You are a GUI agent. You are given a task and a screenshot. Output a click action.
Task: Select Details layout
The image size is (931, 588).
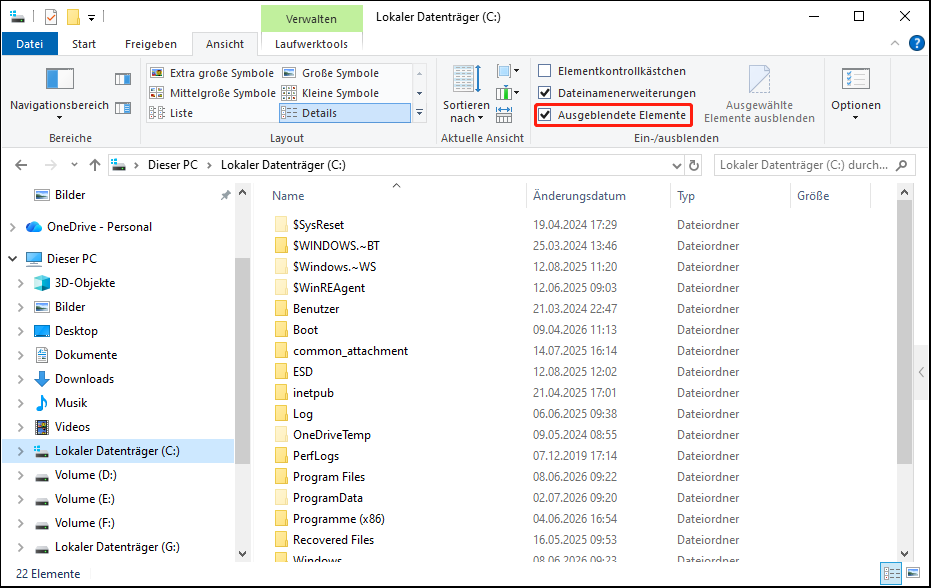pyautogui.click(x=345, y=113)
